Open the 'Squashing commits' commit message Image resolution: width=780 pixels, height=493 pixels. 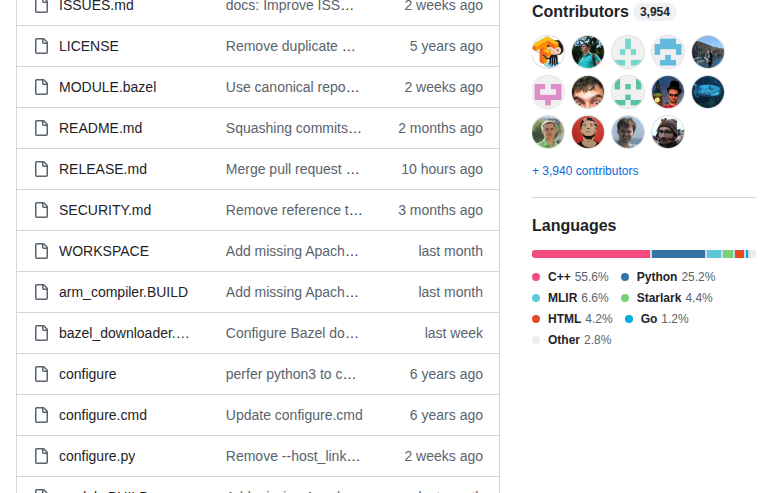293,128
